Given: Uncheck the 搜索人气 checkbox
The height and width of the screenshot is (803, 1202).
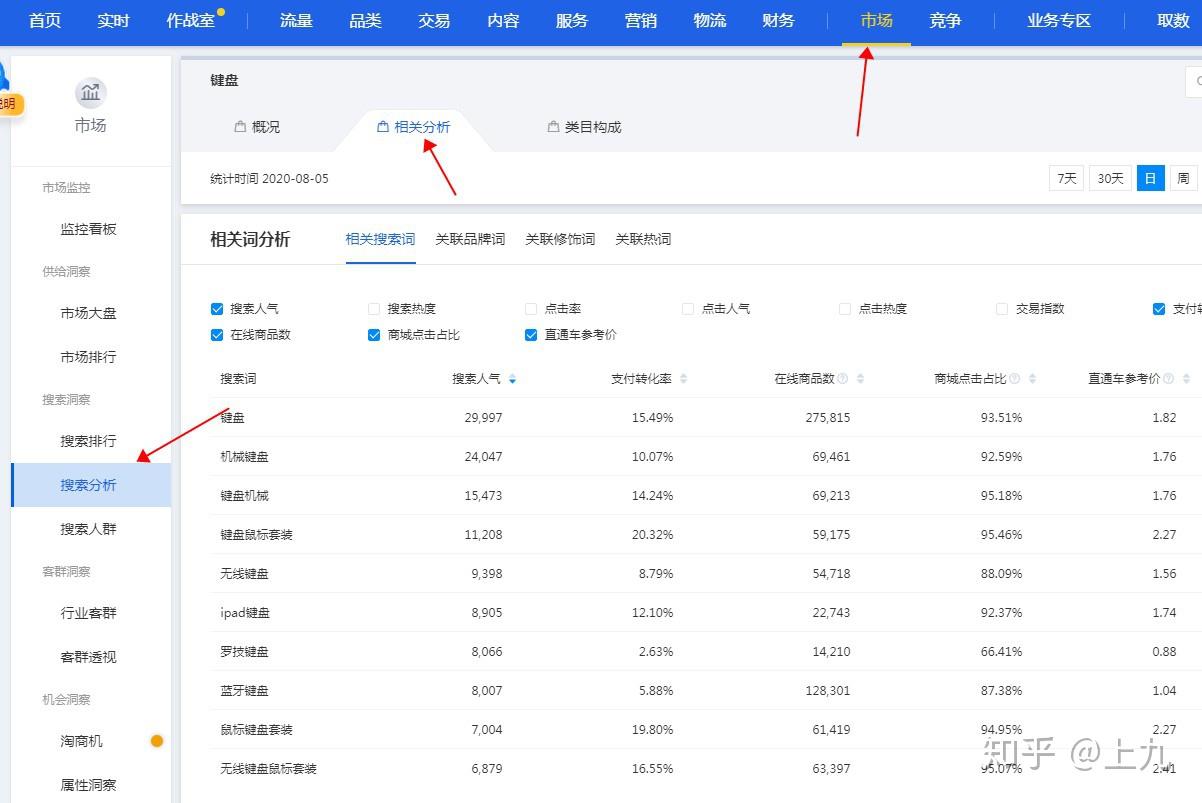Looking at the screenshot, I should (x=217, y=309).
